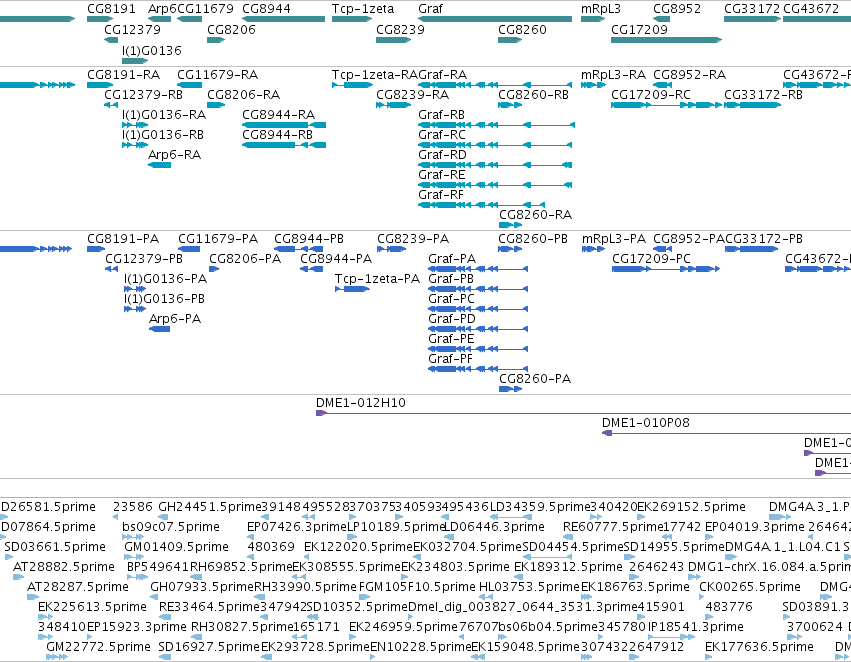Click the DME1-010P08 BAC clone label

[646, 423]
